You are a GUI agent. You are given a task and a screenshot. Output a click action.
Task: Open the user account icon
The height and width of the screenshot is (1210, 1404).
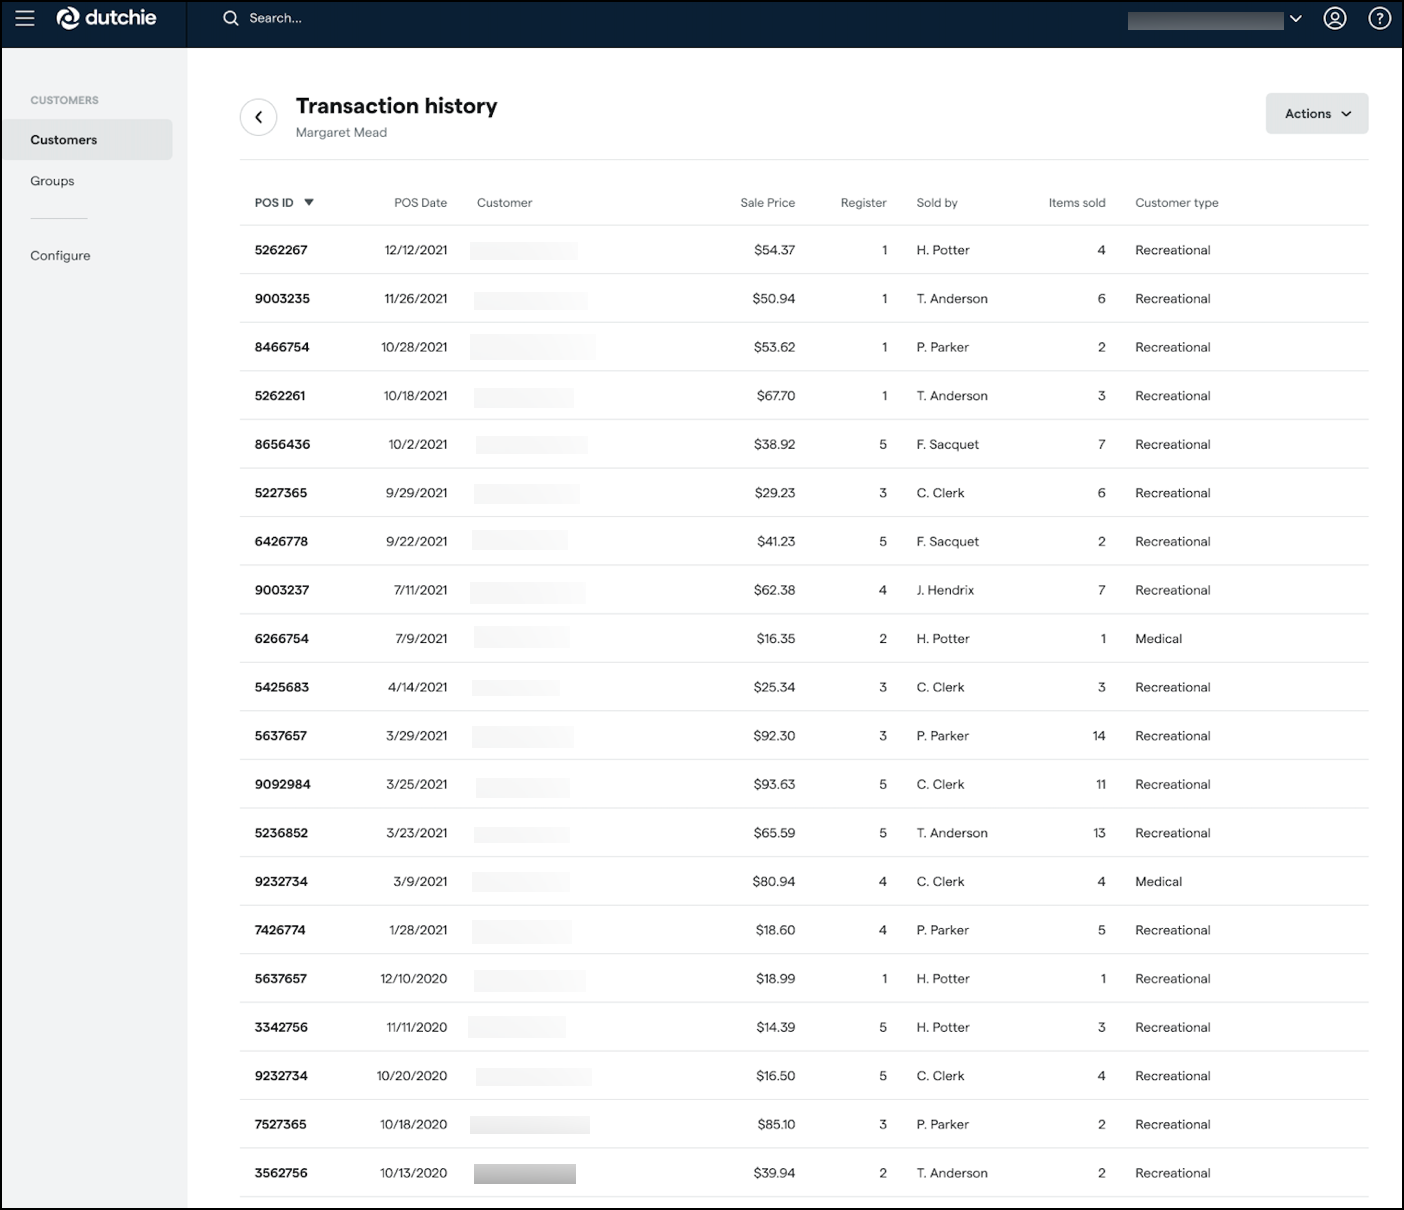pyautogui.click(x=1335, y=17)
